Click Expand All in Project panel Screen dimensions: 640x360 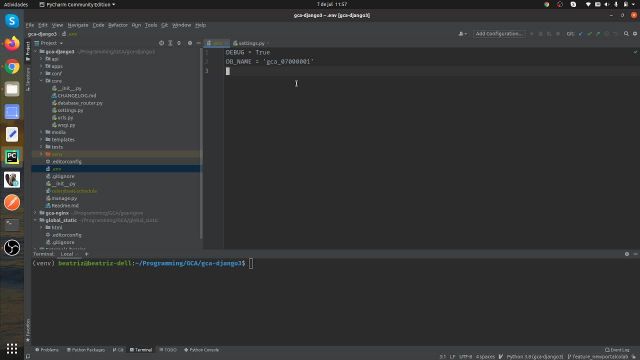pyautogui.click(x=170, y=43)
